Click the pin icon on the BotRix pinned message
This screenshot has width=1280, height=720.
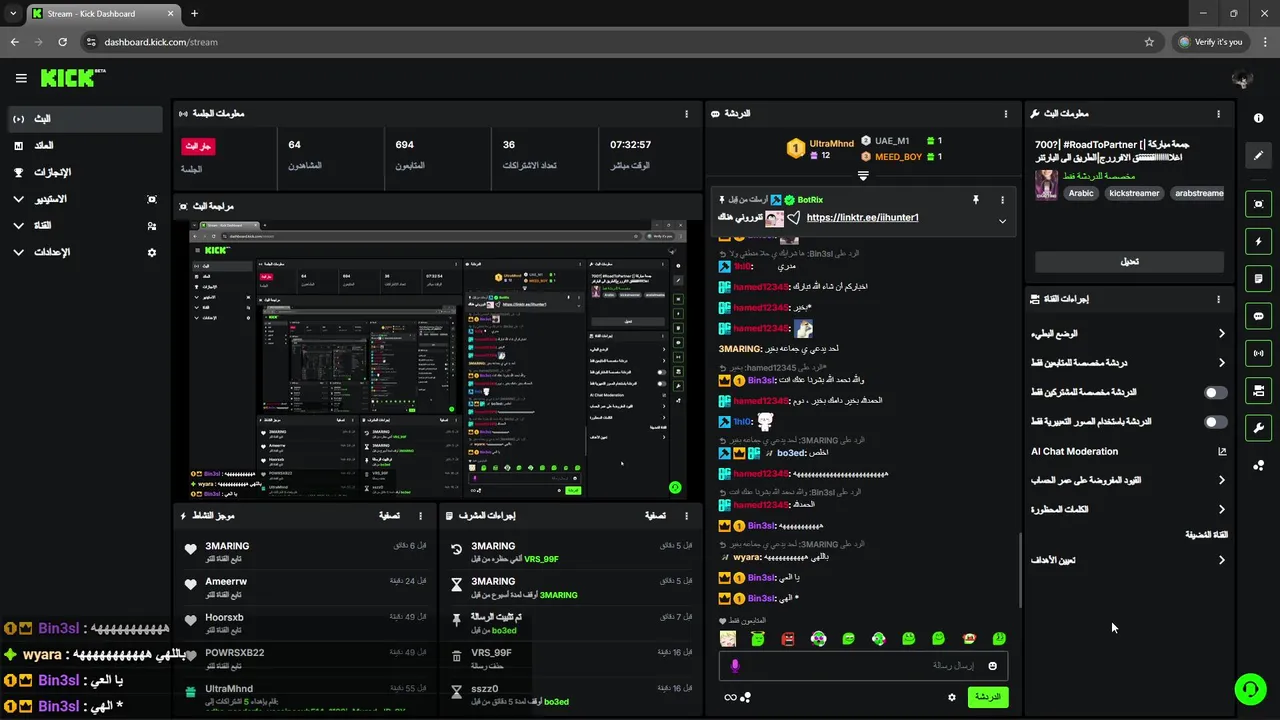tap(975, 200)
